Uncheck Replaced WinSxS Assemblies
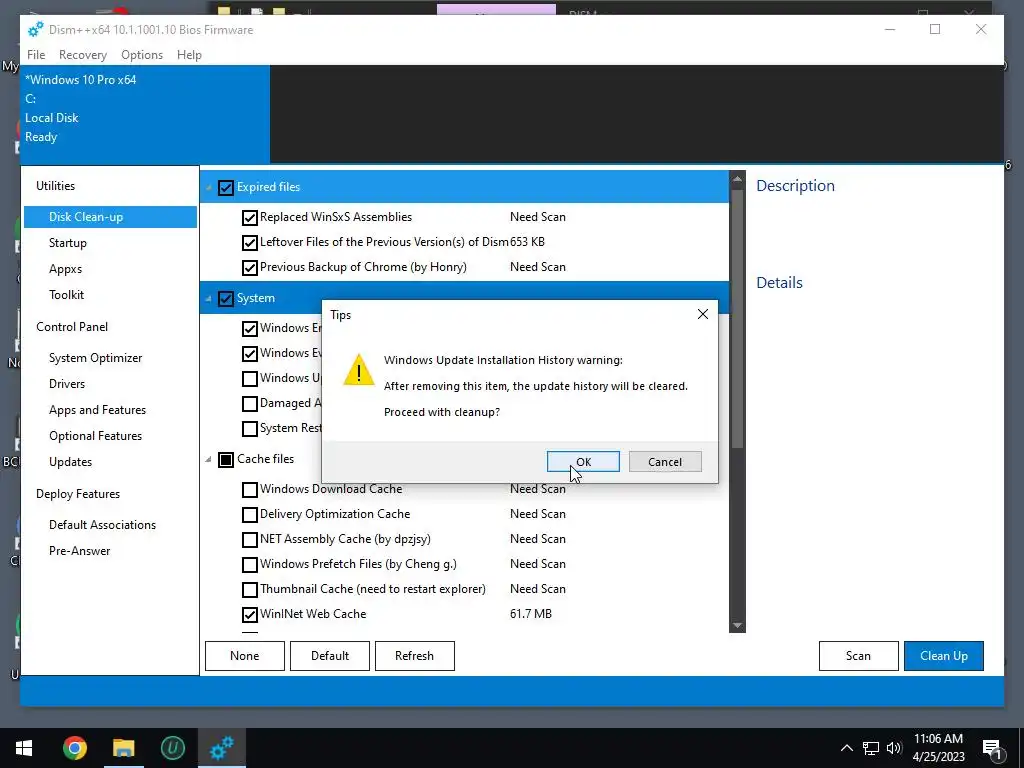This screenshot has height=768, width=1024. point(249,217)
